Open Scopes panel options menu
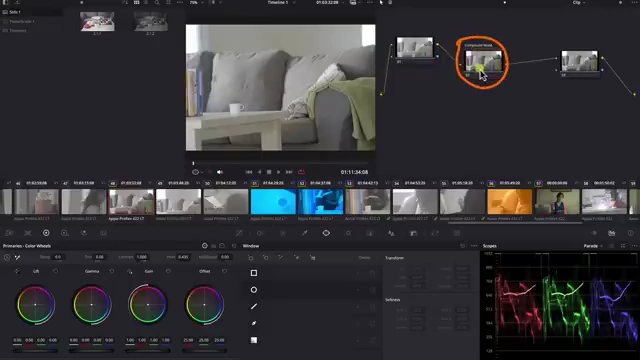This screenshot has width=640, height=360. tap(634, 246)
